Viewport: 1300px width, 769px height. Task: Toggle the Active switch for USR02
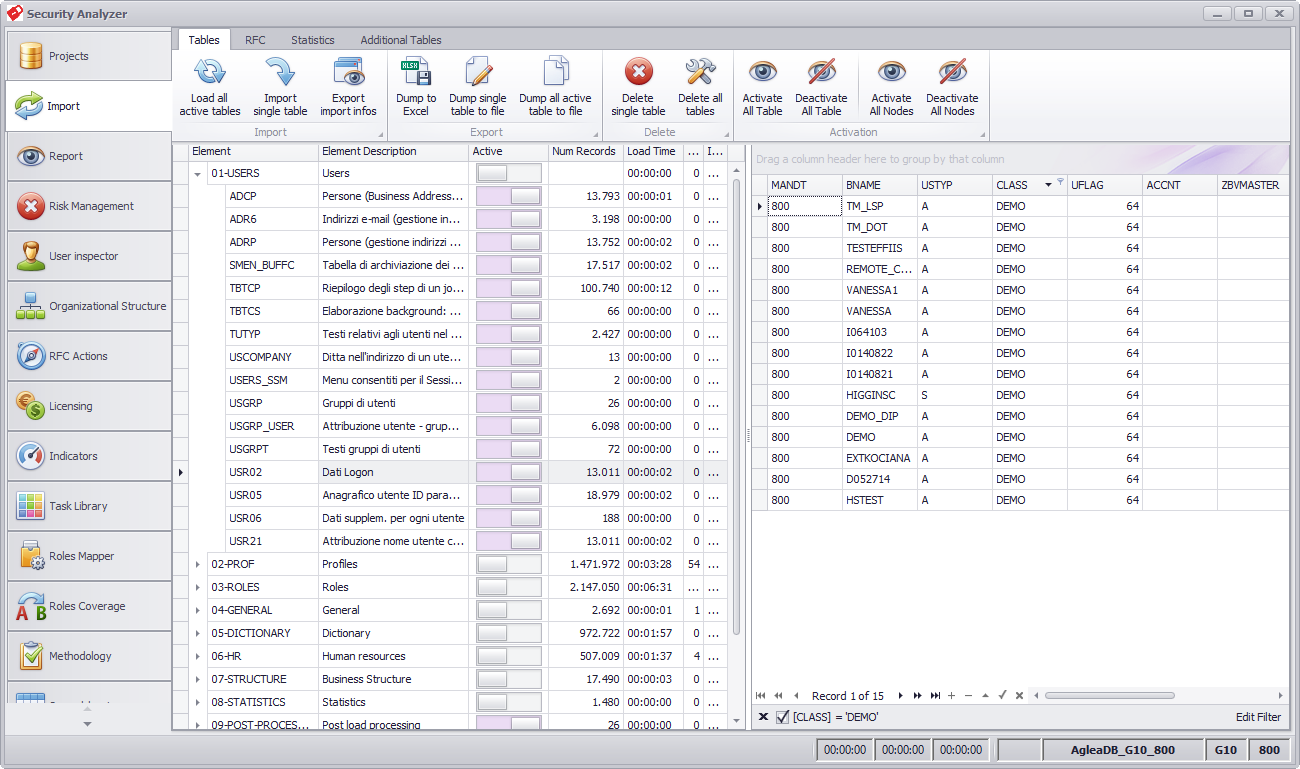point(509,472)
